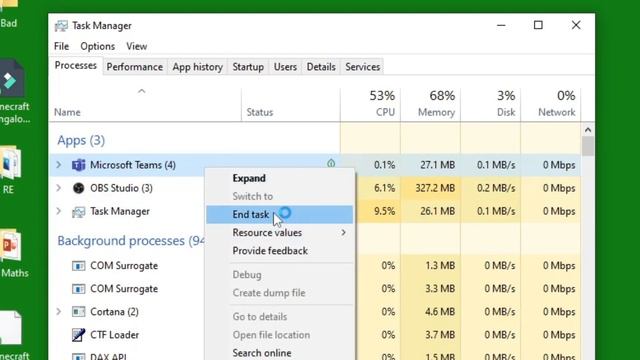Viewport: 640px width, 360px height.
Task: Expand the Cortana process group
Action: [59, 312]
